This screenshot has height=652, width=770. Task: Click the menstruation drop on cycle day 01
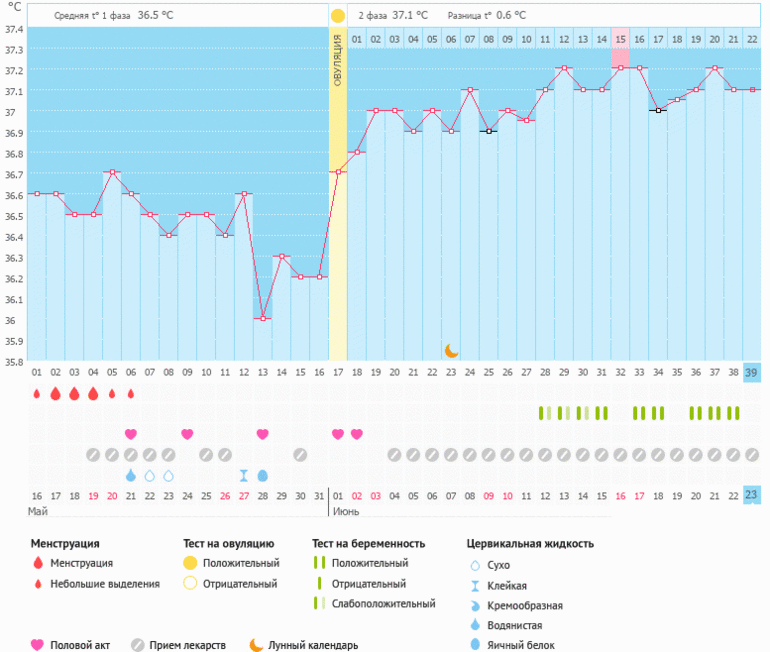[37, 394]
